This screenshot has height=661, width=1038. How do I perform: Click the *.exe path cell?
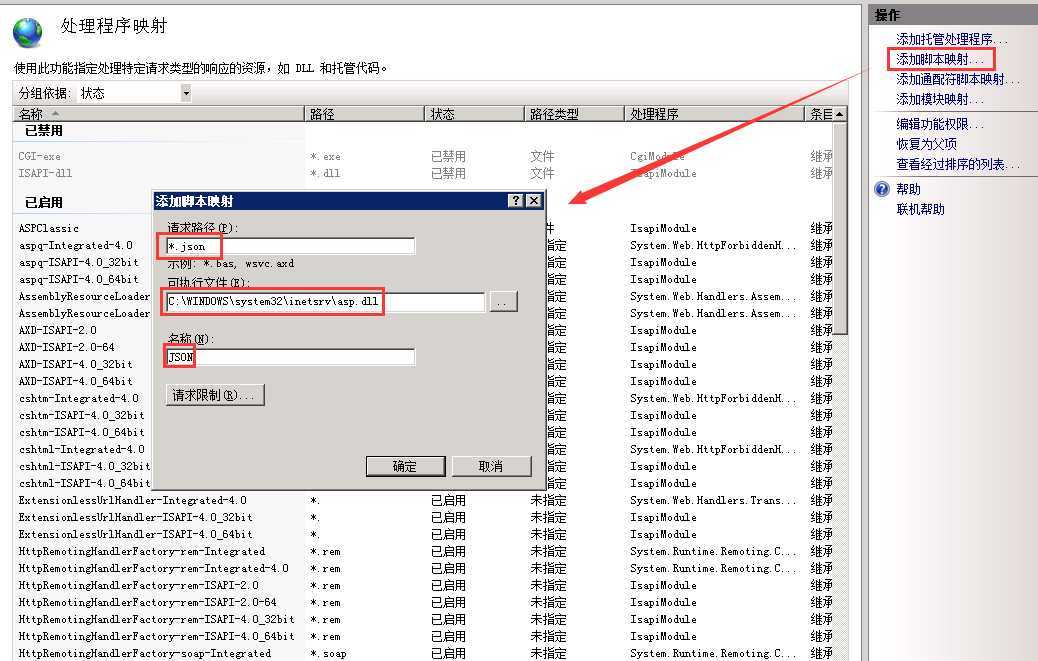325,157
